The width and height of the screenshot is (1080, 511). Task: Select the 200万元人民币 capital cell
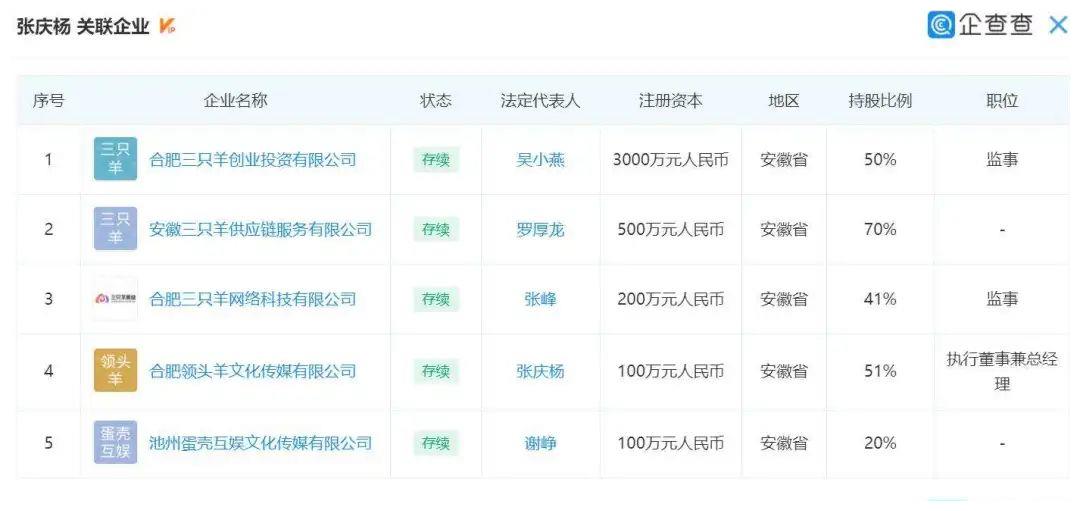pos(671,299)
